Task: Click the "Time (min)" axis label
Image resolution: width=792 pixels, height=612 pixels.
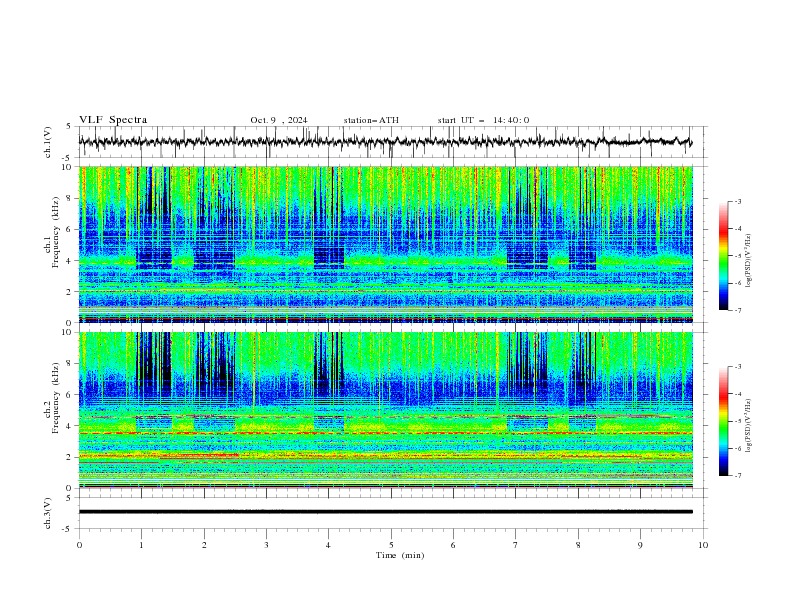Action: click(400, 555)
